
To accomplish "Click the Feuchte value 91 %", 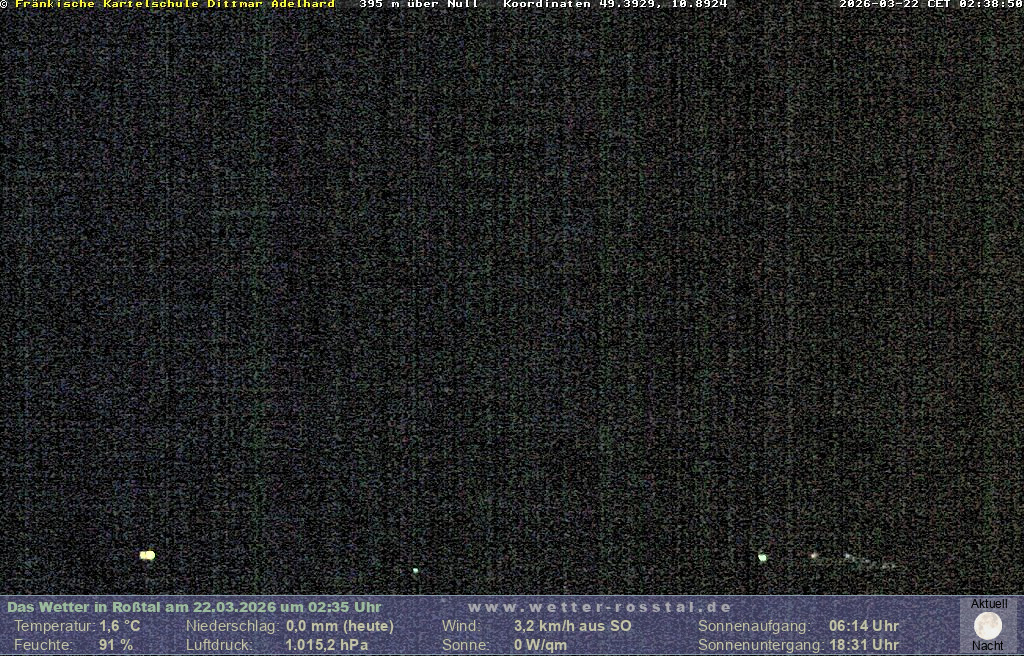I will tap(116, 645).
